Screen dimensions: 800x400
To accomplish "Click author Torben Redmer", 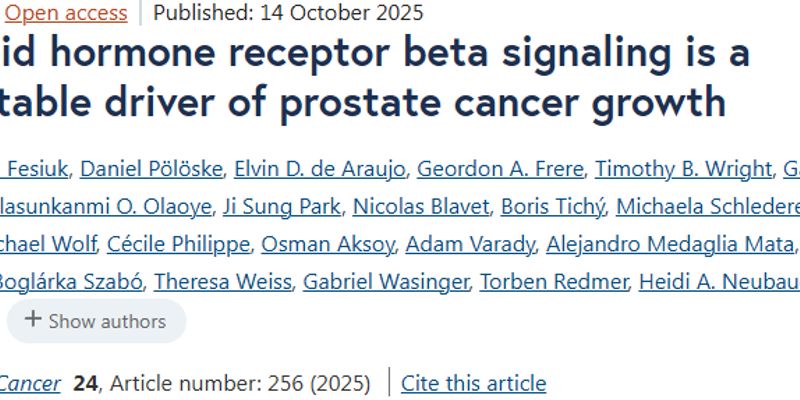I will coord(553,282).
